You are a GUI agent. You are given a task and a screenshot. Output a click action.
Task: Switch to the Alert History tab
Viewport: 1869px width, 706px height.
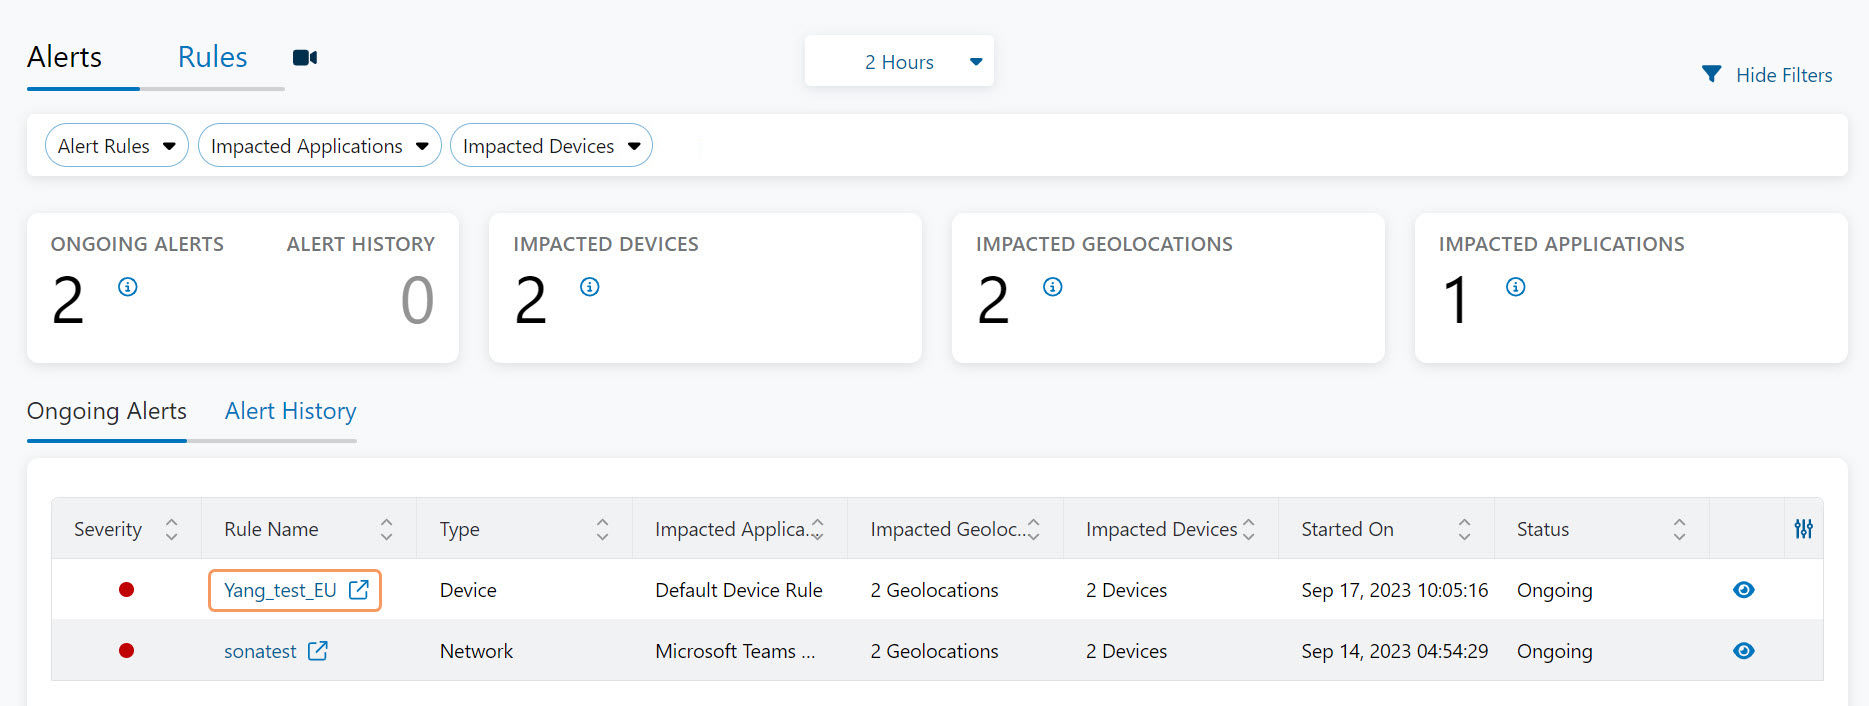click(x=290, y=411)
